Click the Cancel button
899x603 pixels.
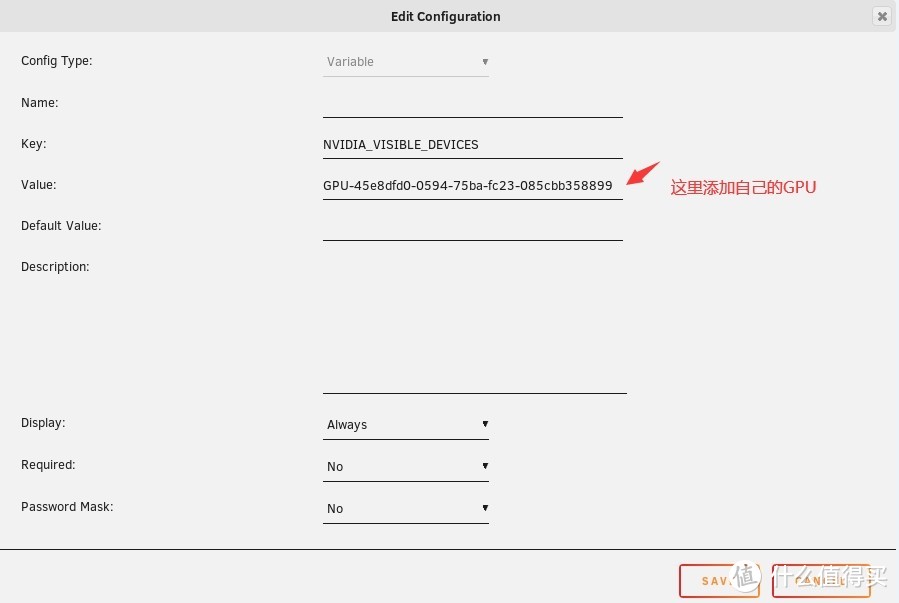pyautogui.click(x=821, y=581)
